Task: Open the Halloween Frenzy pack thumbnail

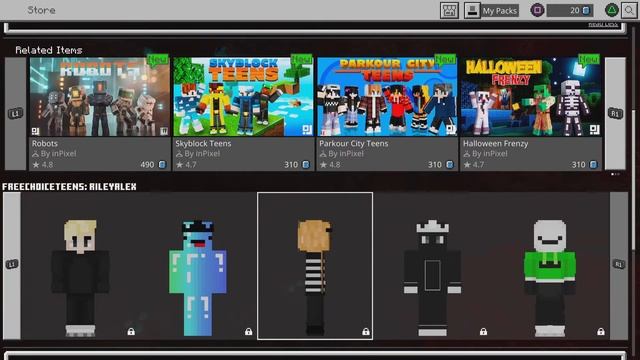Action: [x=531, y=97]
